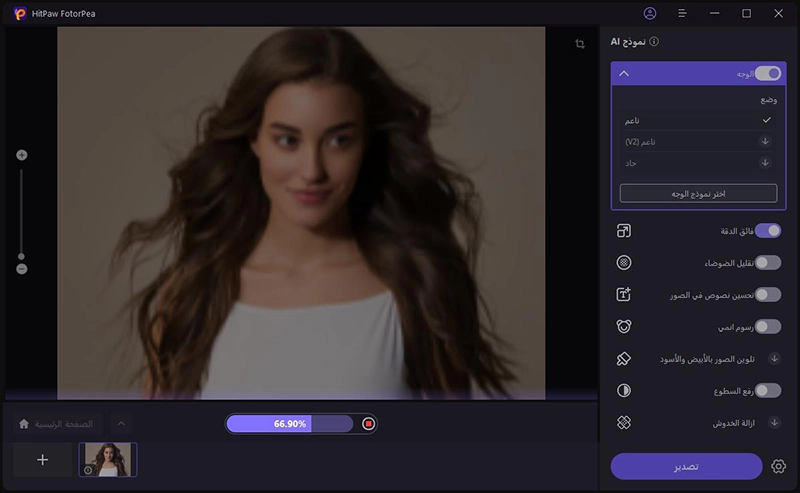Viewport: 800px width, 493px height.
Task: Toggle the الوجه face model switch
Action: [767, 73]
